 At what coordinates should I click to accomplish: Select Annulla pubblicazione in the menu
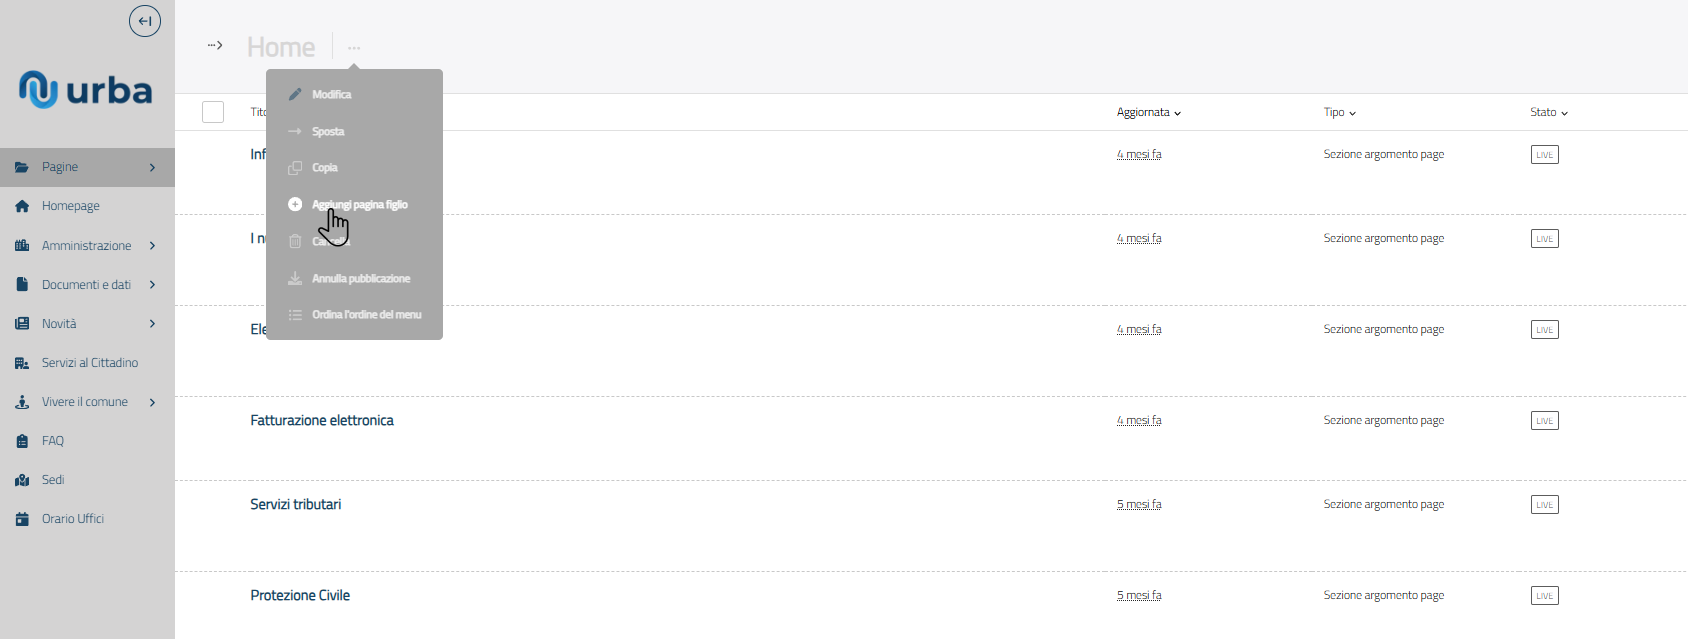point(360,279)
